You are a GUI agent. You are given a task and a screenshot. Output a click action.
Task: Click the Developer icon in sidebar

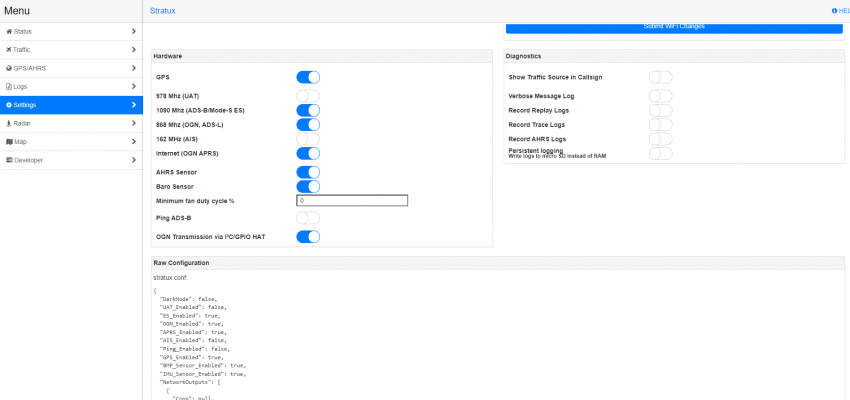point(9,160)
